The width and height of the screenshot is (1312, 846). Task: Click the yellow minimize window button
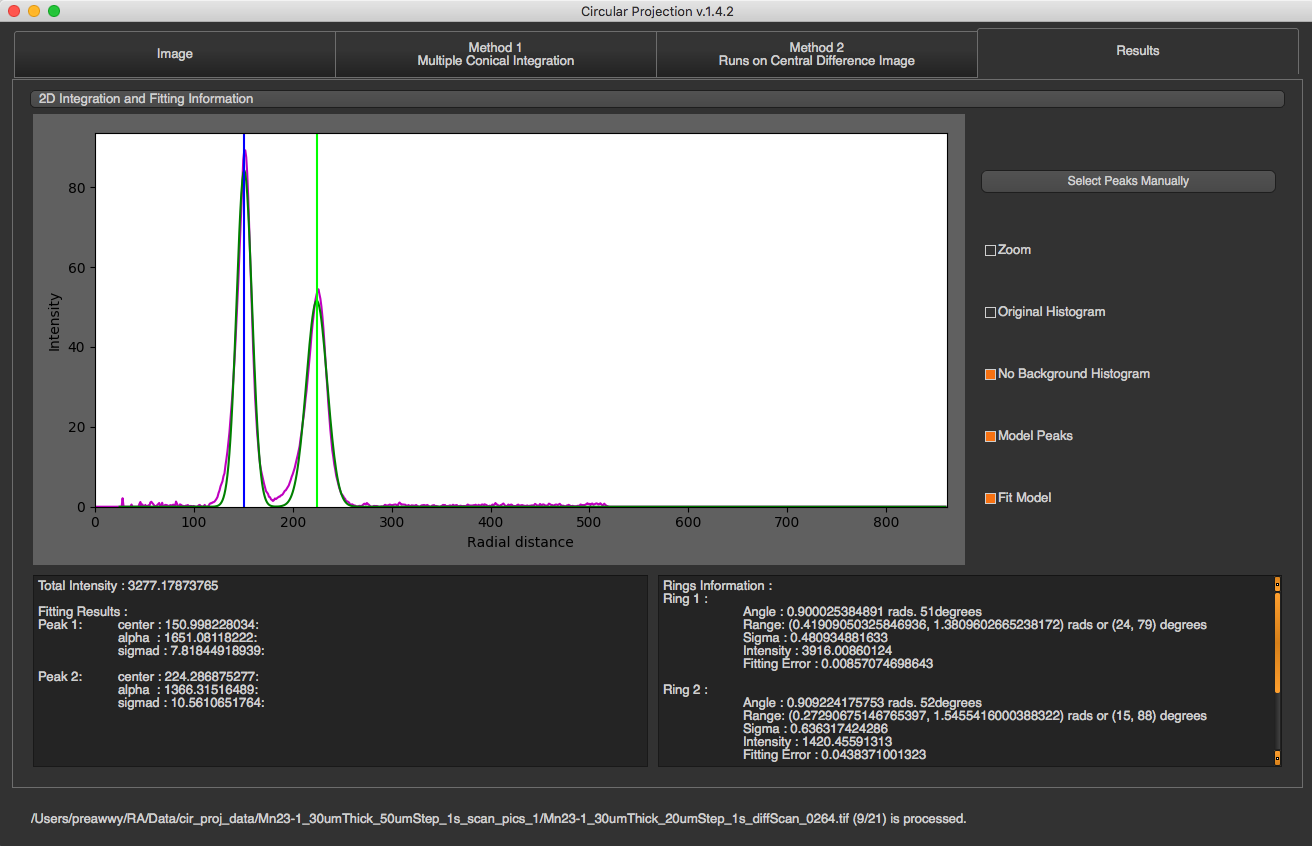tap(34, 11)
